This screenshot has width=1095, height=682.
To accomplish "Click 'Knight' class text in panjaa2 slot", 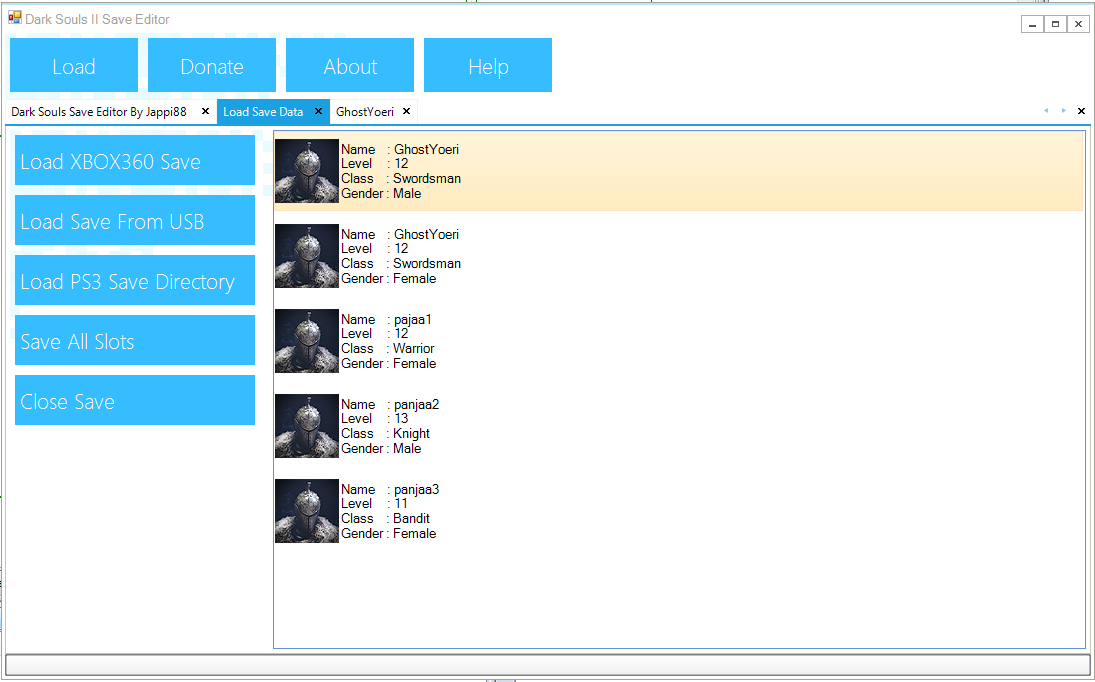I will (x=411, y=433).
